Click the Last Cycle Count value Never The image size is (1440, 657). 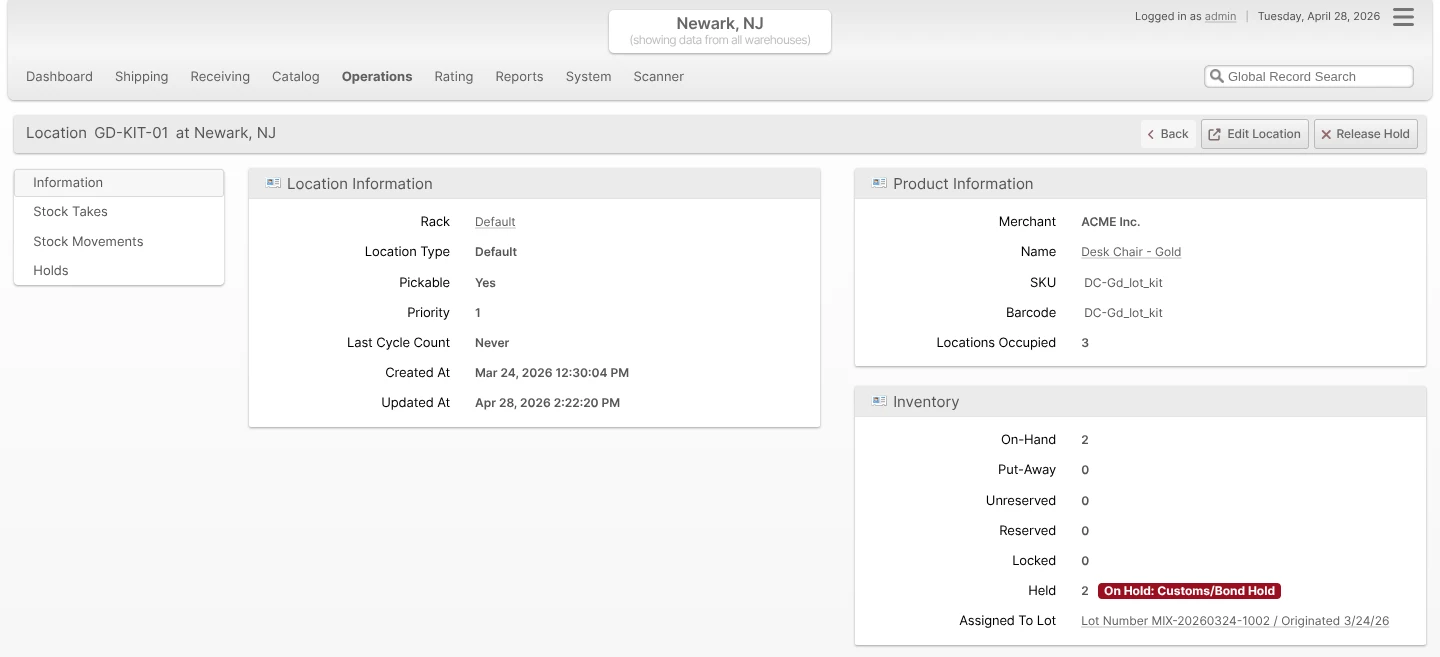(492, 343)
